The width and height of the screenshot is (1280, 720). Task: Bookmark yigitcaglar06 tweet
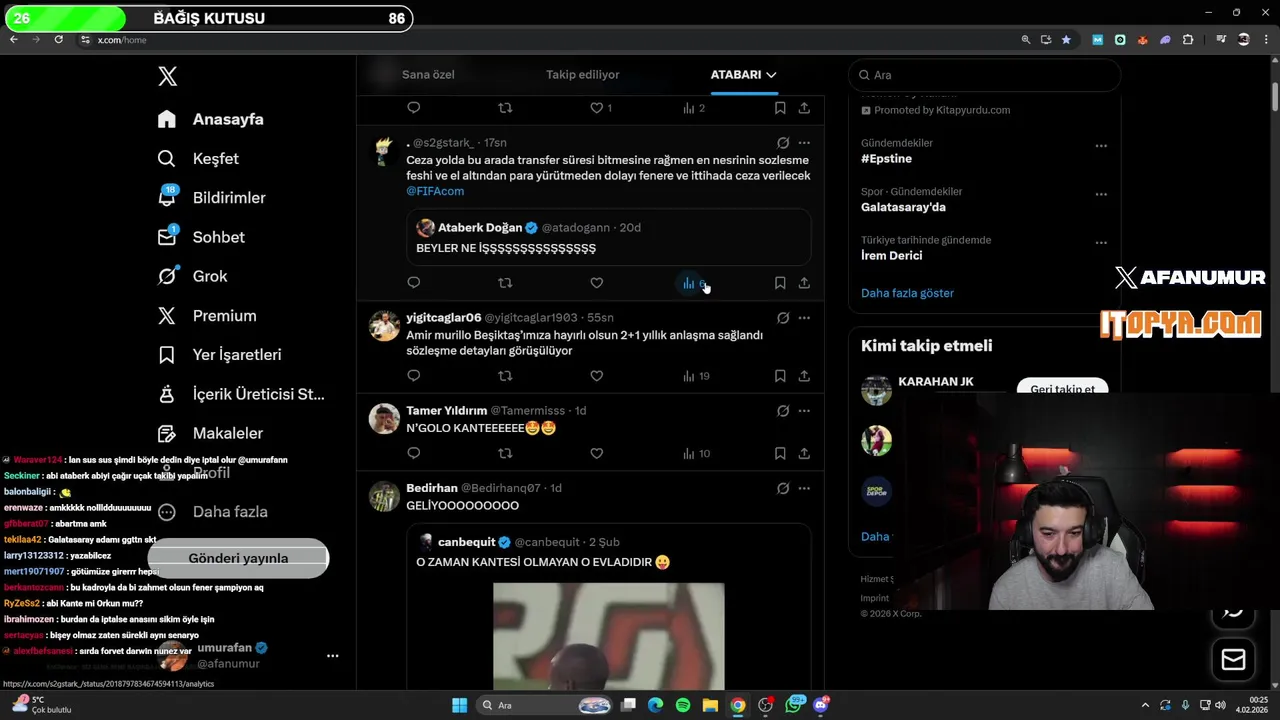point(780,376)
